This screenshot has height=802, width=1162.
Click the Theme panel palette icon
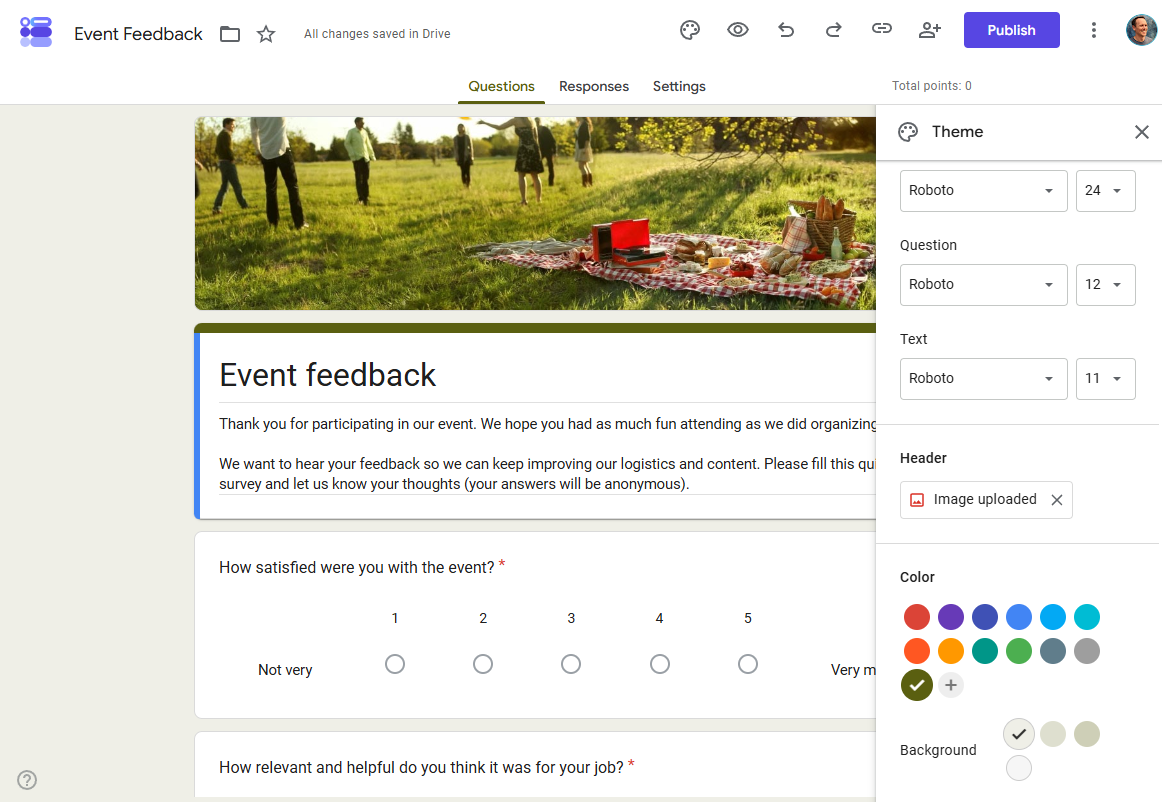(908, 132)
